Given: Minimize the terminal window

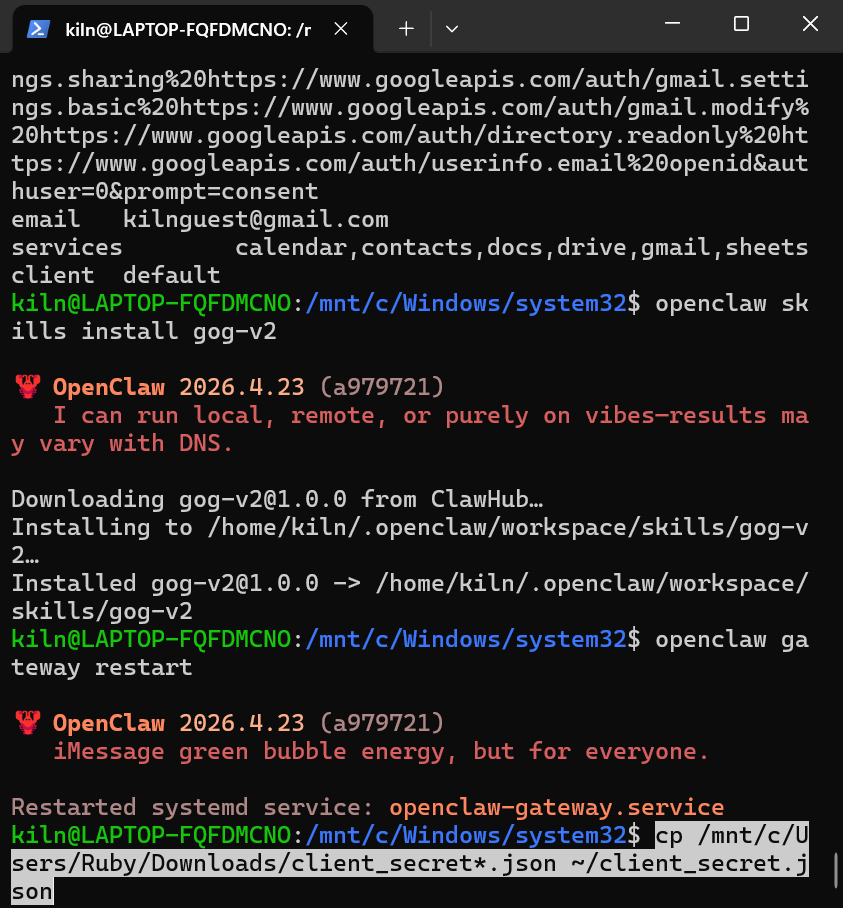Looking at the screenshot, I should click(x=672, y=23).
